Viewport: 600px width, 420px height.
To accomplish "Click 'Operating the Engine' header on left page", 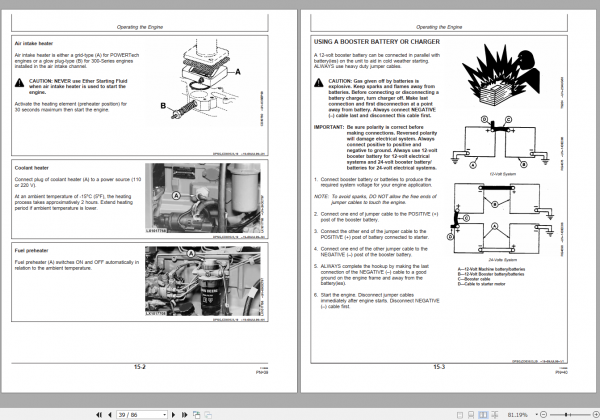I will (x=140, y=27).
